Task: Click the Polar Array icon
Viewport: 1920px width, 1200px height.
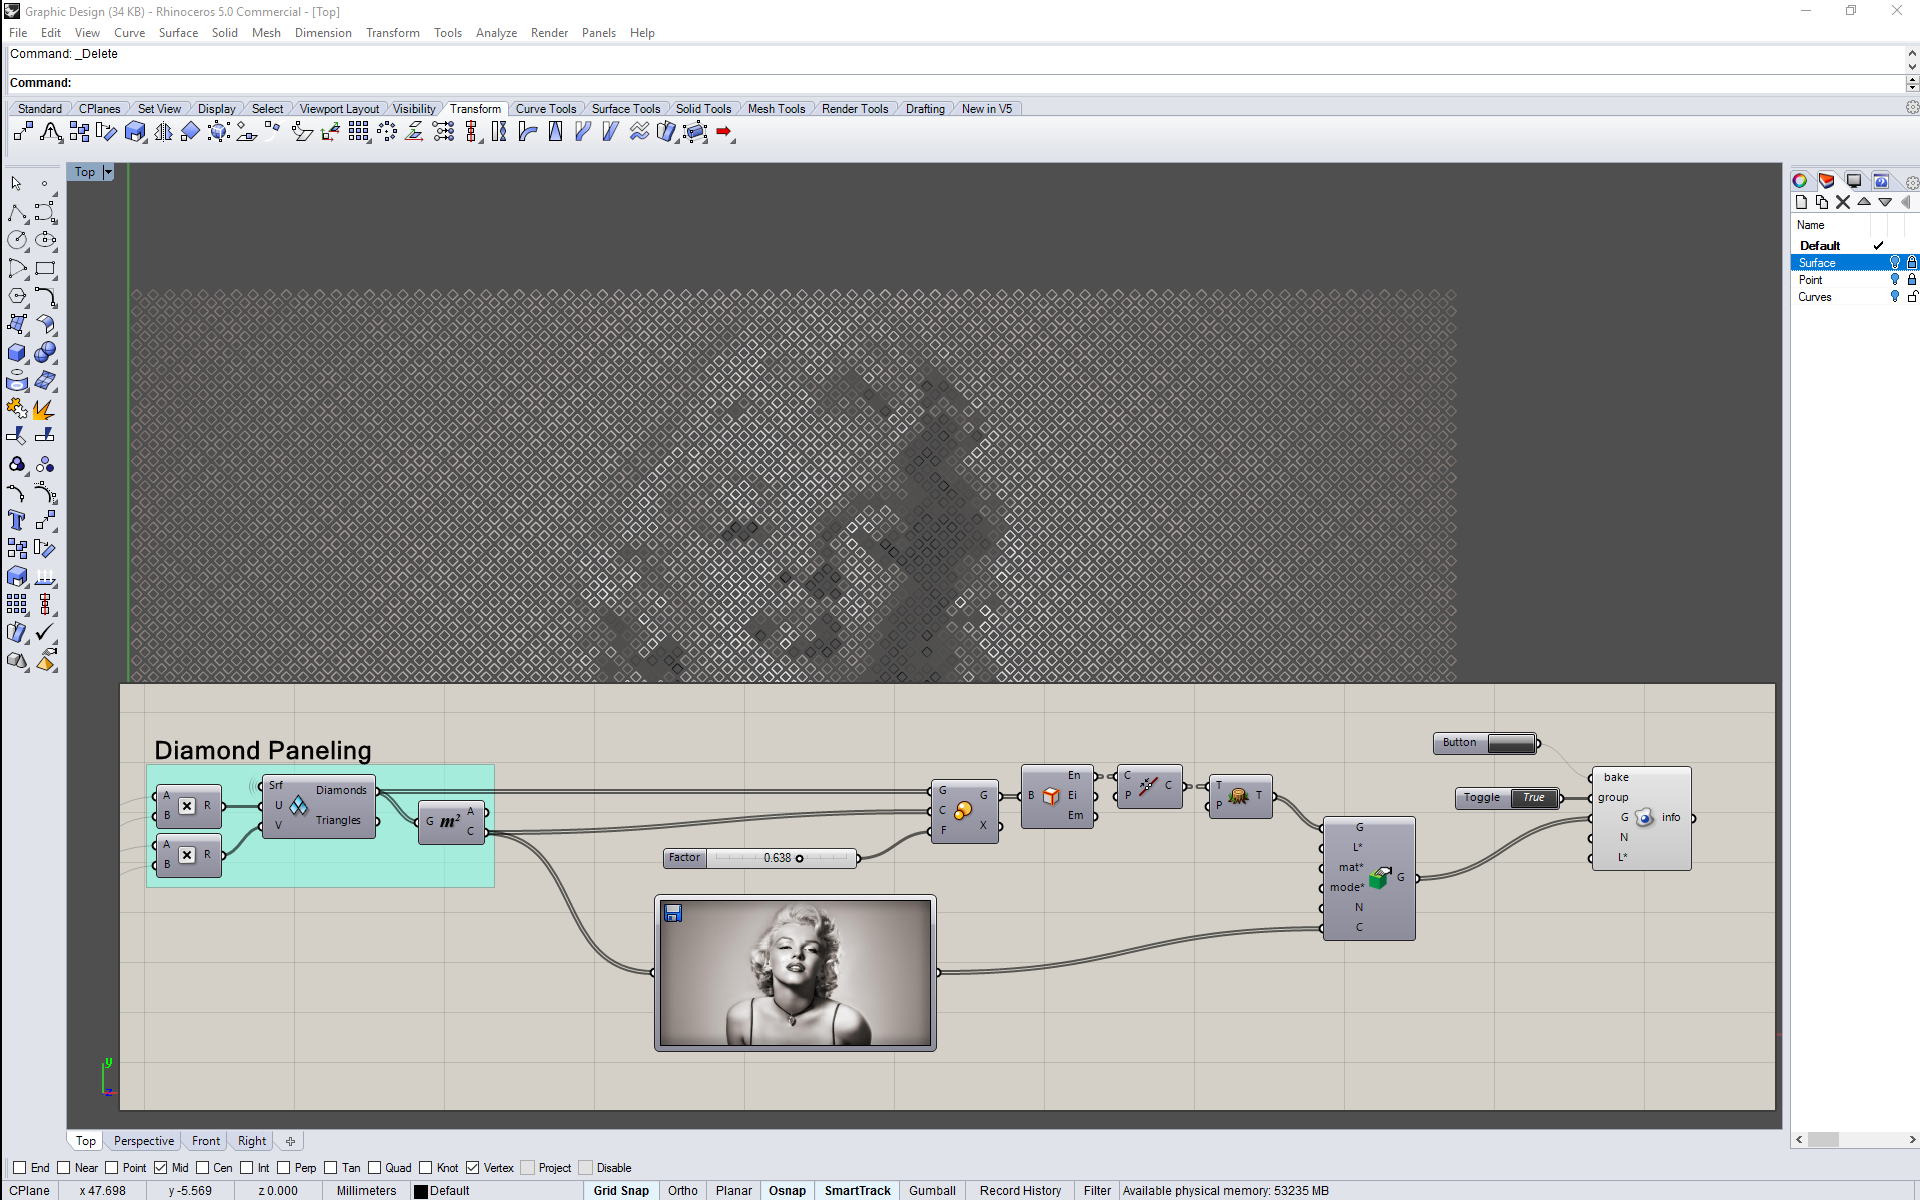Action: [x=387, y=132]
